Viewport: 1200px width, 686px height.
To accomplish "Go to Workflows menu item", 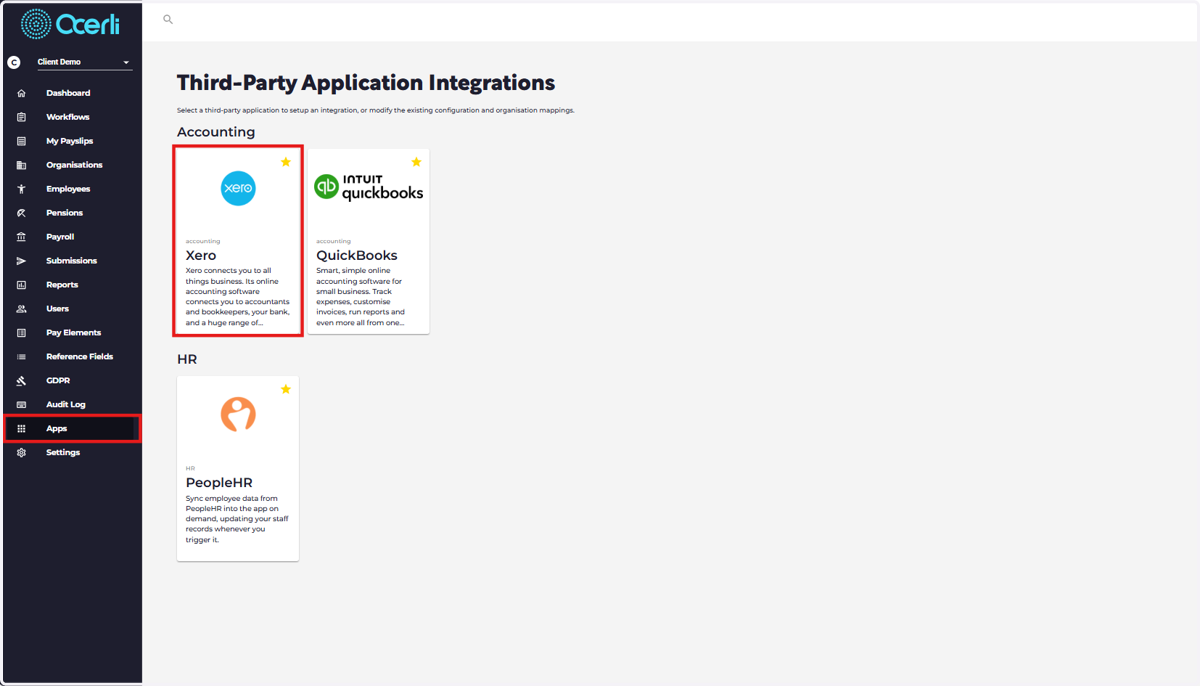I will pyautogui.click(x=68, y=117).
